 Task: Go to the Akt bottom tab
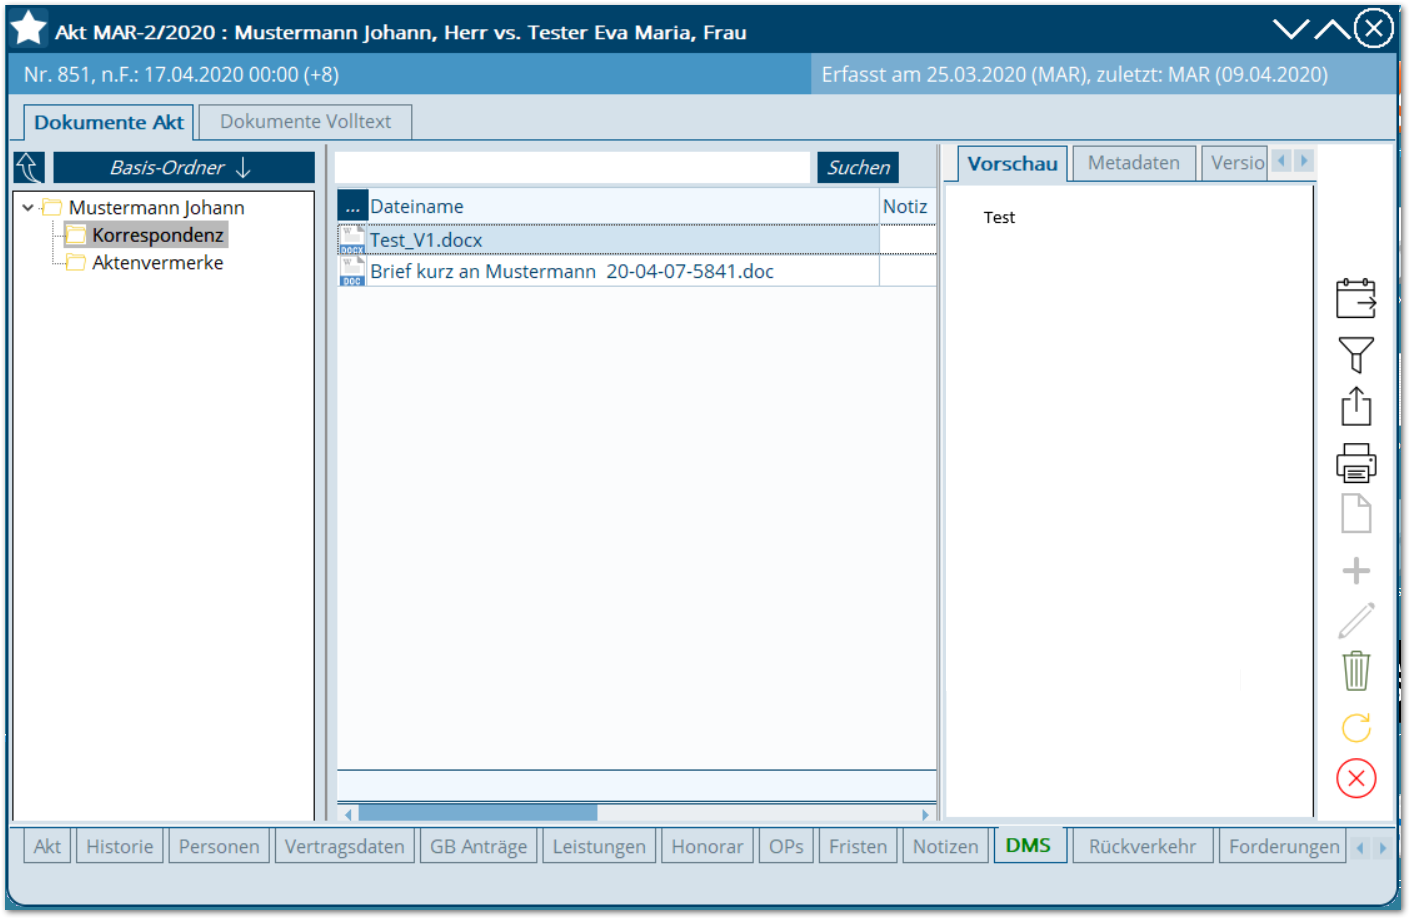click(x=47, y=846)
